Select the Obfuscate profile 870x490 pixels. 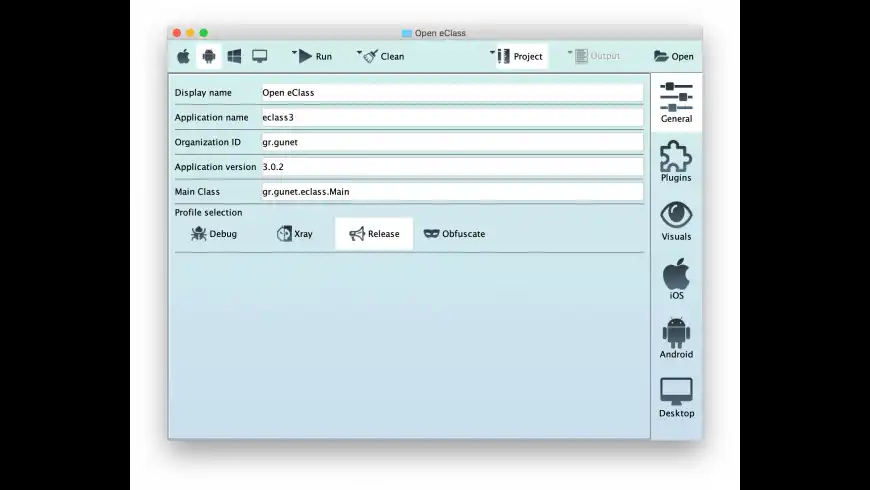(454, 234)
